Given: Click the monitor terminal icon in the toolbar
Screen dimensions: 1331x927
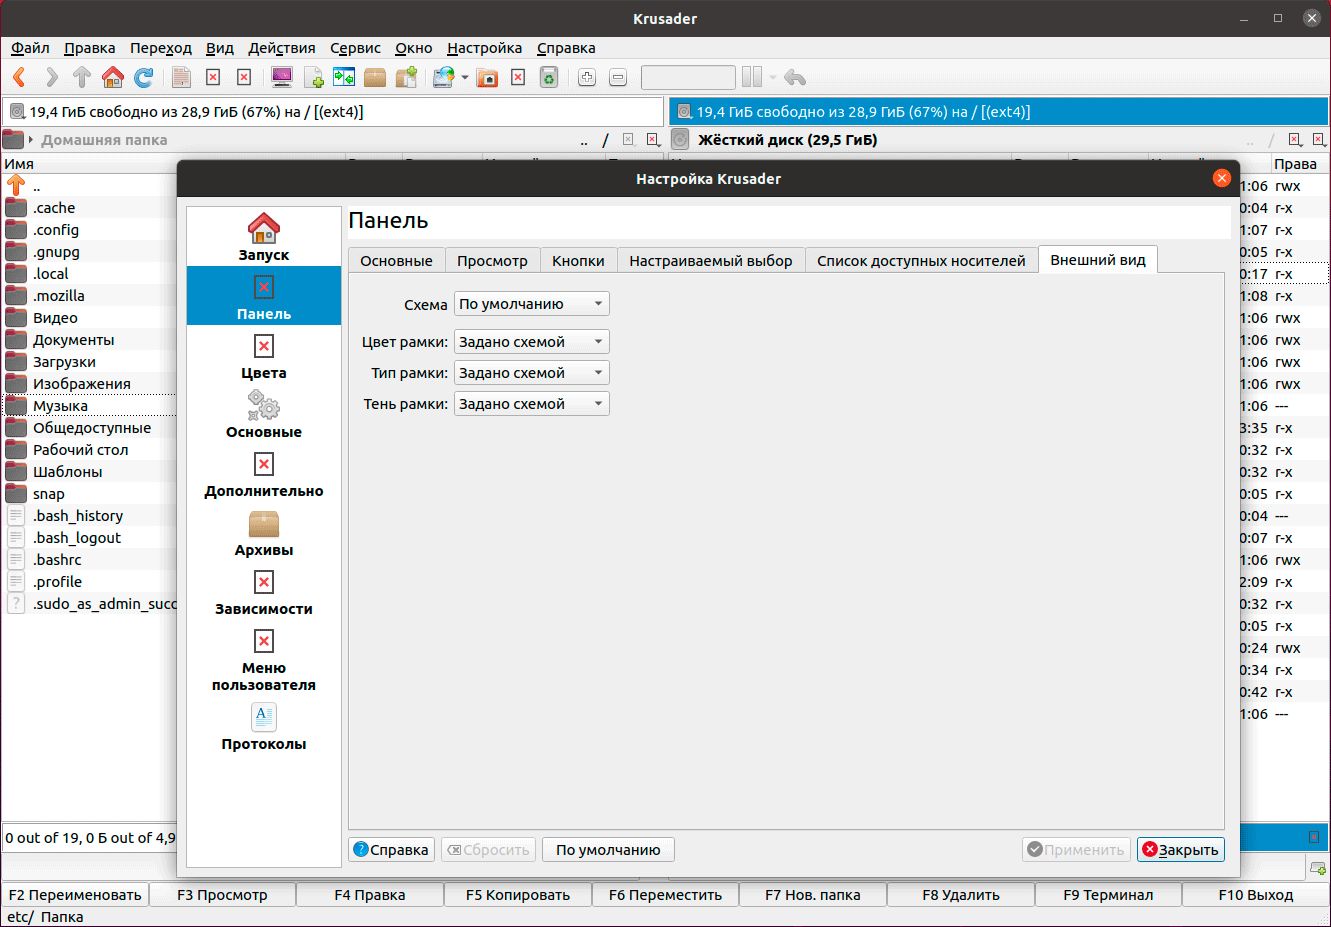Looking at the screenshot, I should [282, 77].
